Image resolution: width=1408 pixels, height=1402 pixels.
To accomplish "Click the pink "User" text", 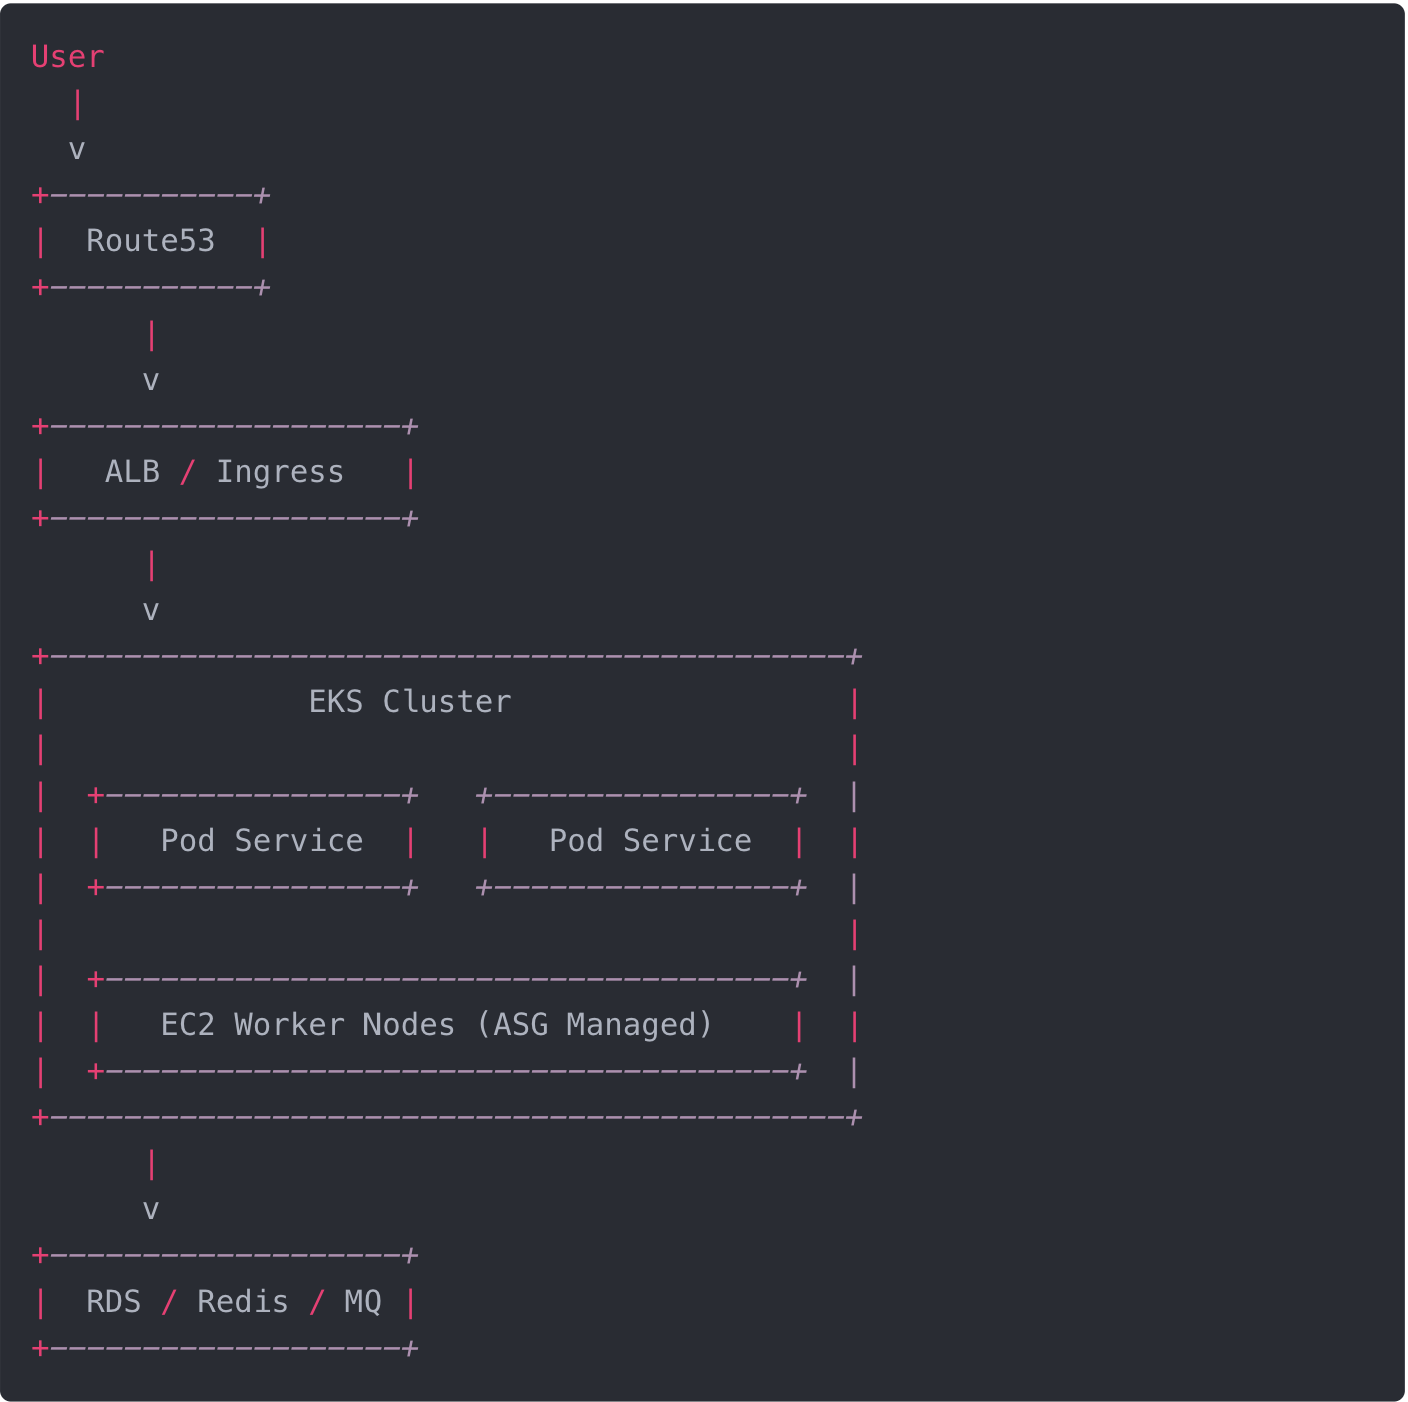I will (x=67, y=57).
